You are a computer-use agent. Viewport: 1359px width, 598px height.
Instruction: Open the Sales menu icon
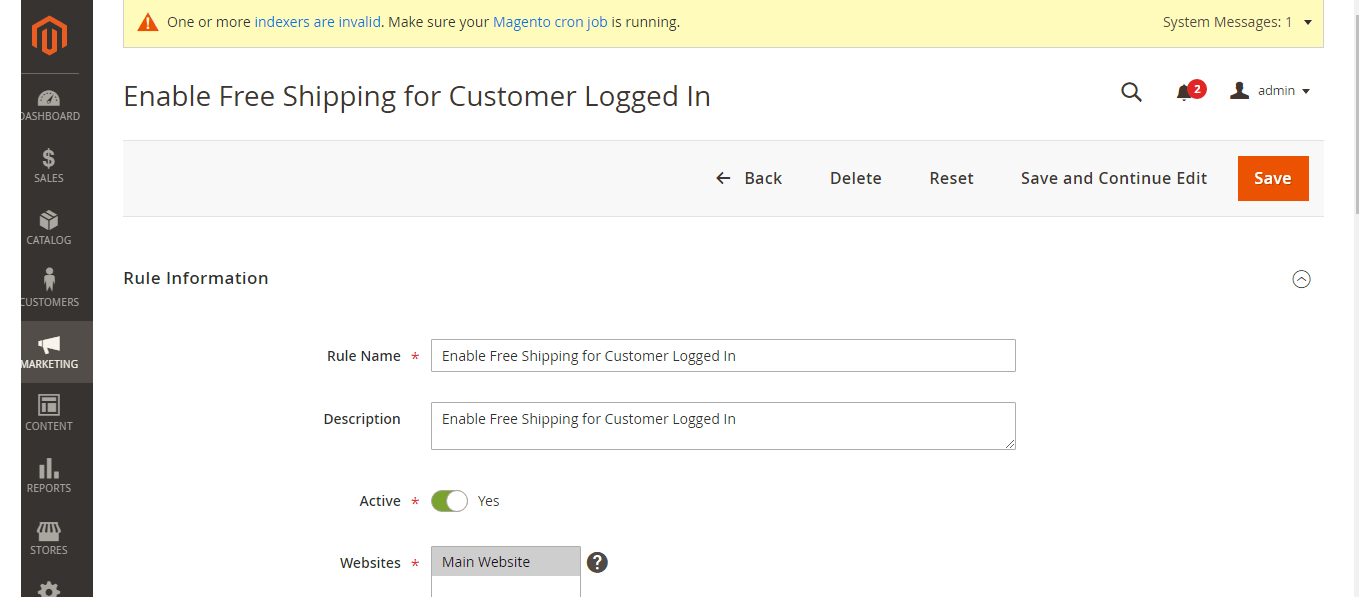(49, 166)
